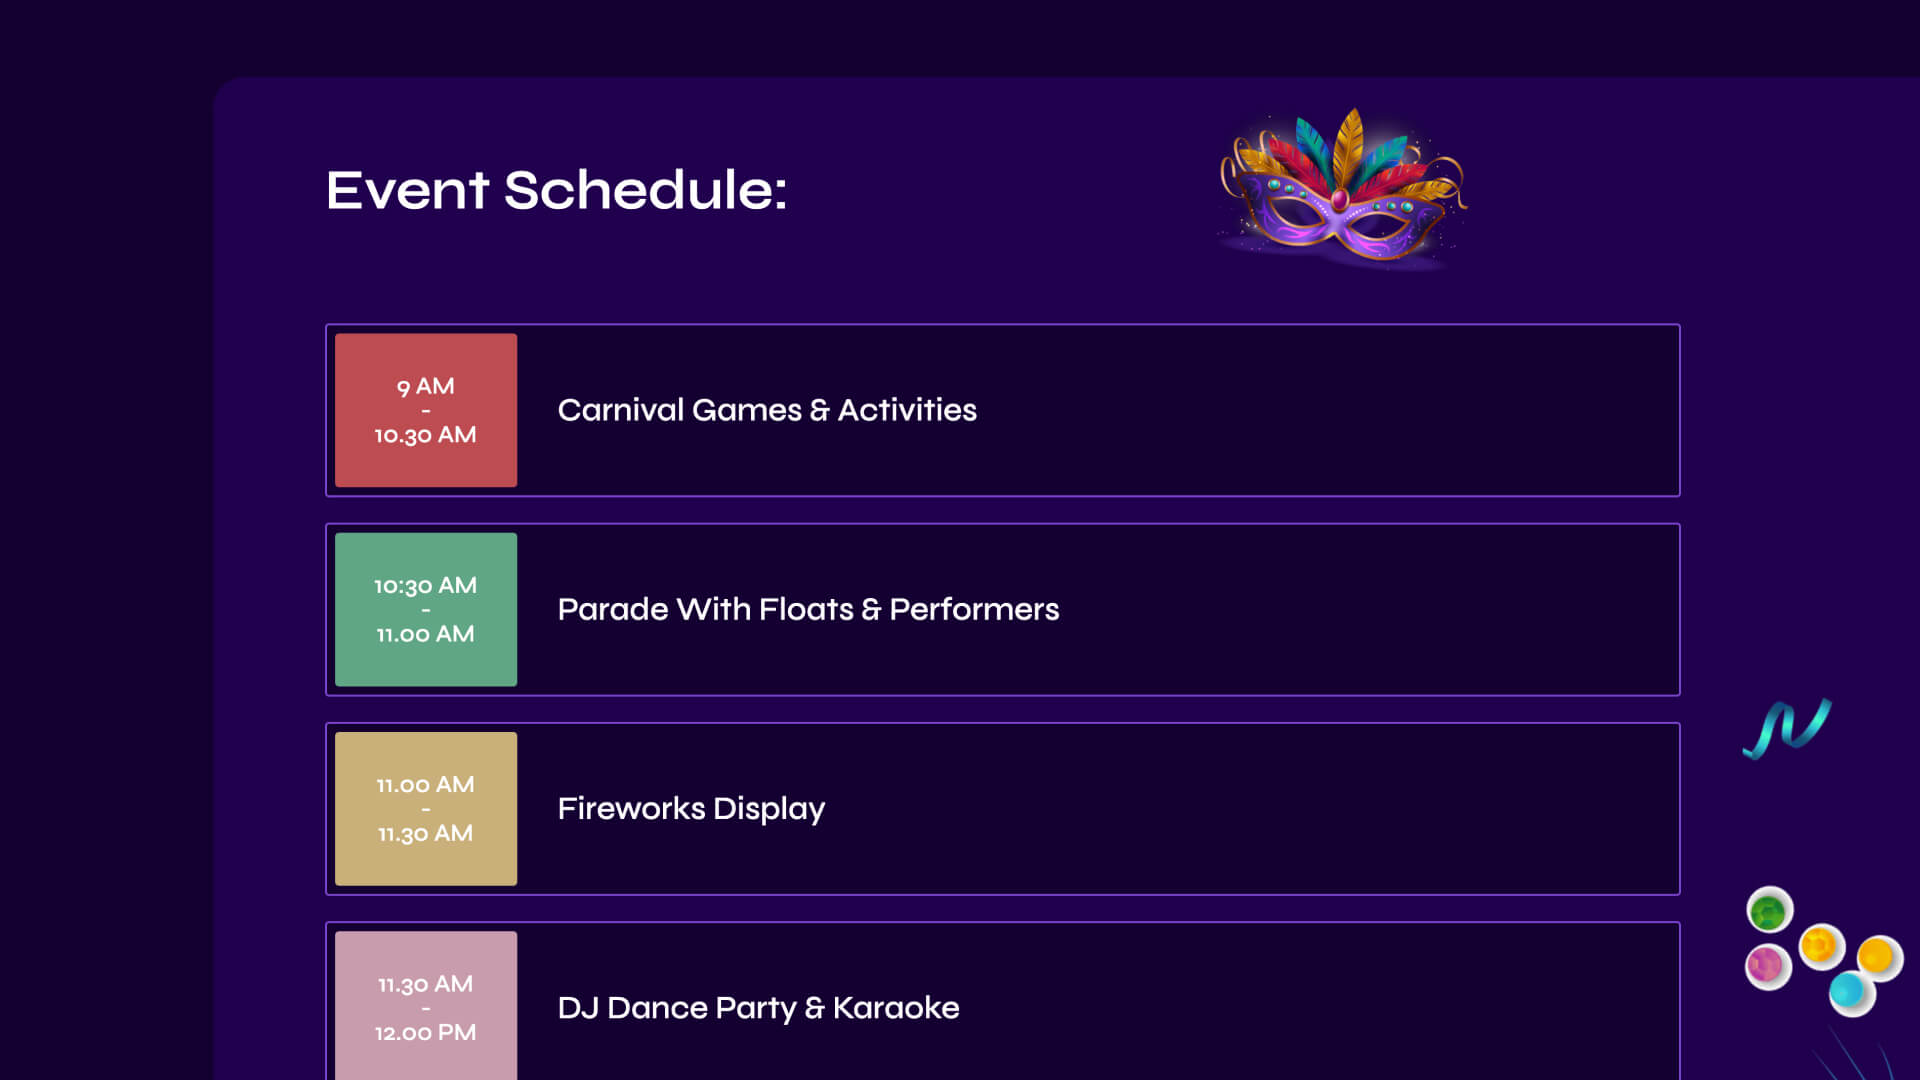The width and height of the screenshot is (1920, 1080).
Task: Click the green confetti ball
Action: [x=1769, y=911]
